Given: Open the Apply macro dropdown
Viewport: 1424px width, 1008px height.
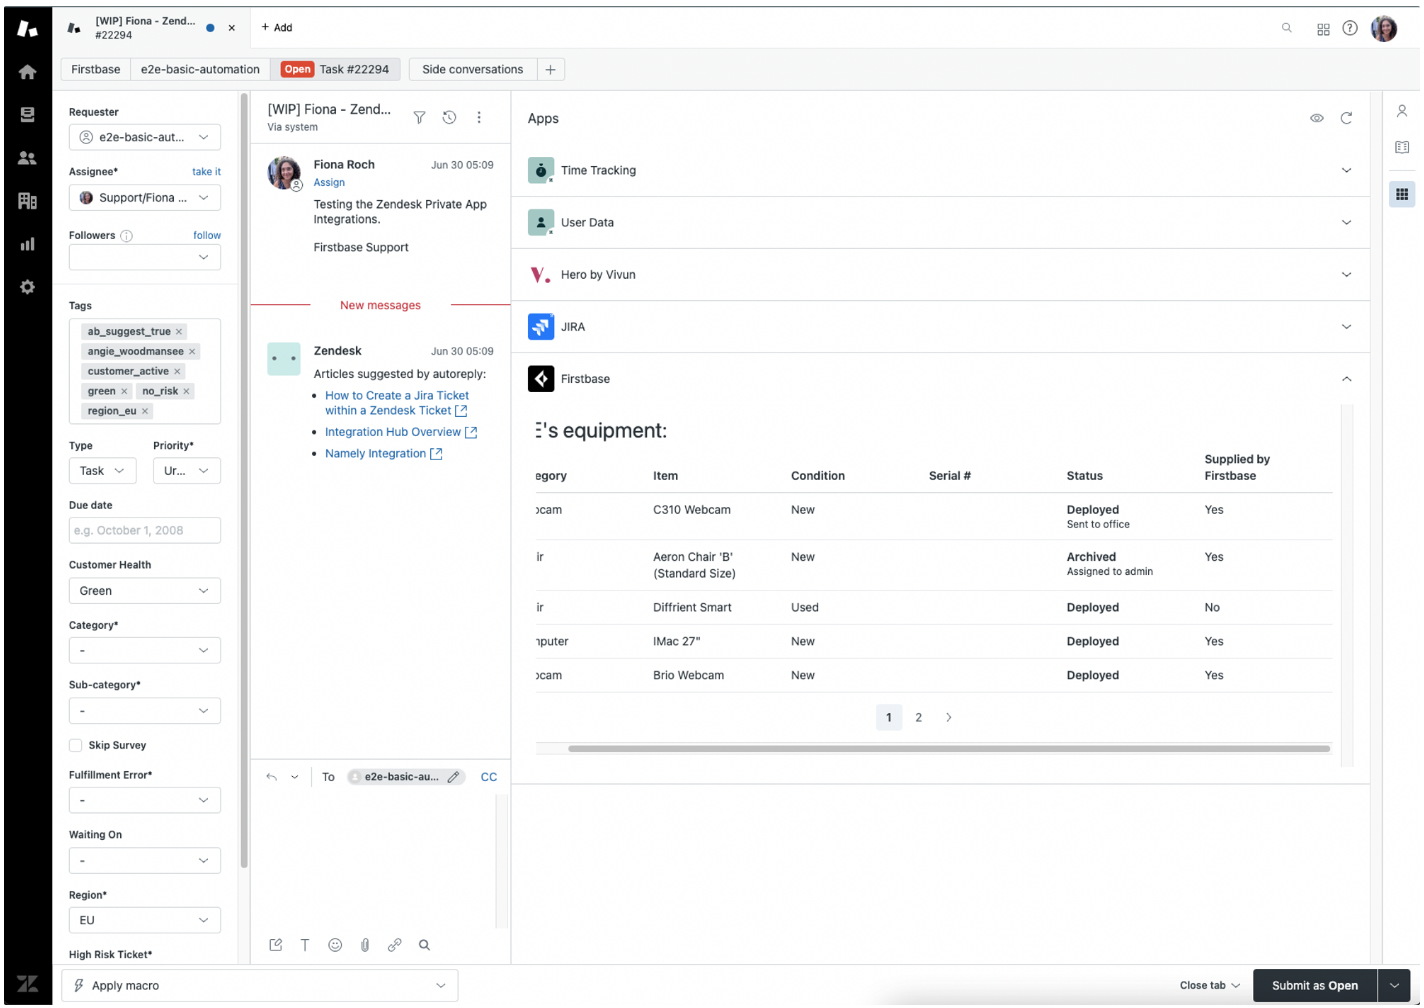Looking at the screenshot, I should (260, 986).
